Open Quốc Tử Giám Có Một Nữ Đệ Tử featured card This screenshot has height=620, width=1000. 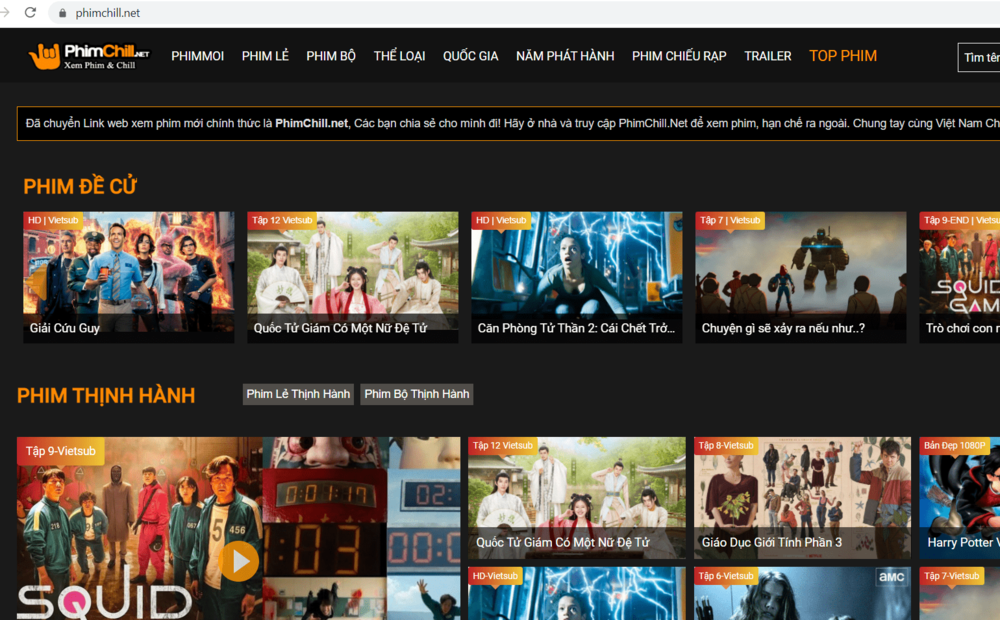353,277
